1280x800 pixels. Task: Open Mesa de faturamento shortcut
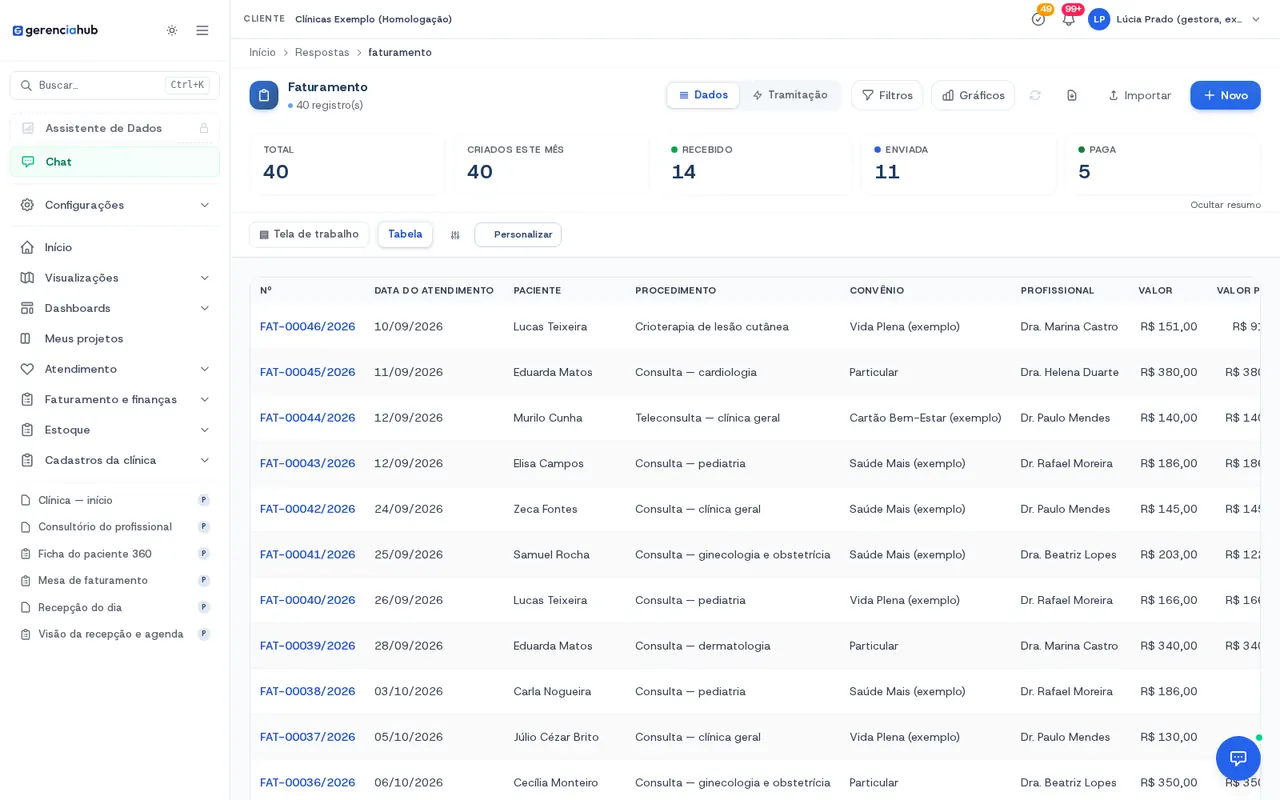pyautogui.click(x=93, y=581)
